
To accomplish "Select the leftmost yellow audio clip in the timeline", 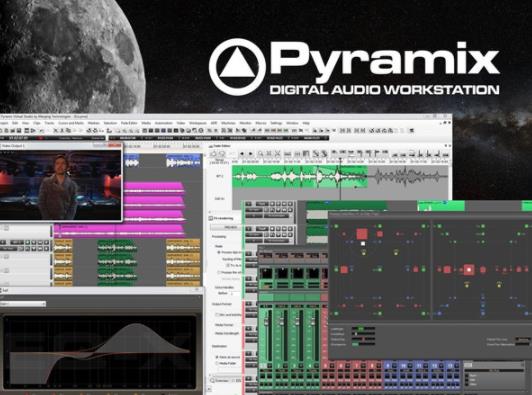I will [63, 262].
